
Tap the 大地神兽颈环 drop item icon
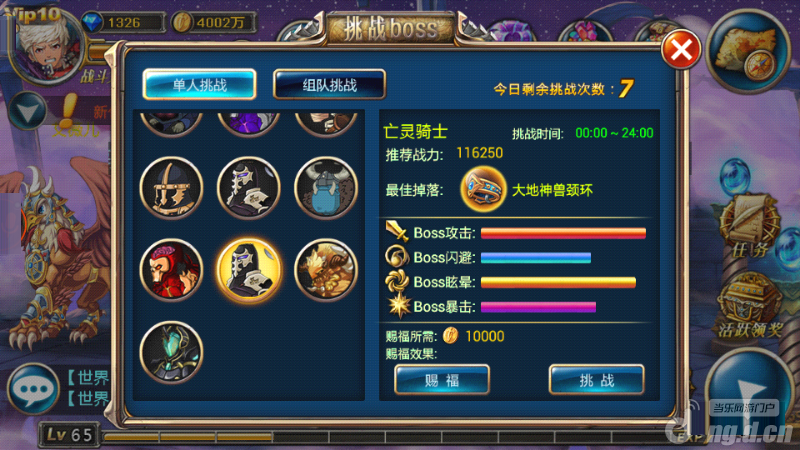point(483,190)
